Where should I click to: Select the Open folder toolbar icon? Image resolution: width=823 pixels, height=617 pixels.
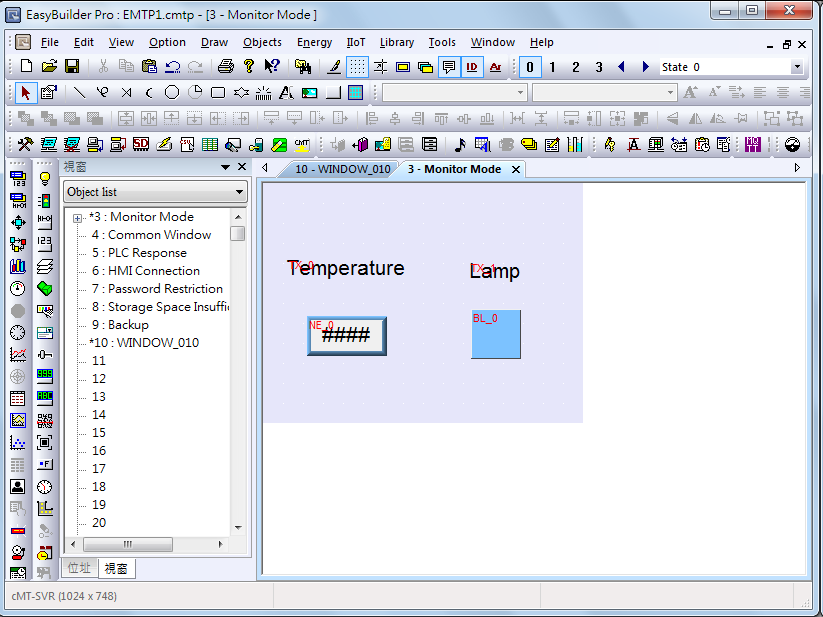pyautogui.click(x=49, y=67)
